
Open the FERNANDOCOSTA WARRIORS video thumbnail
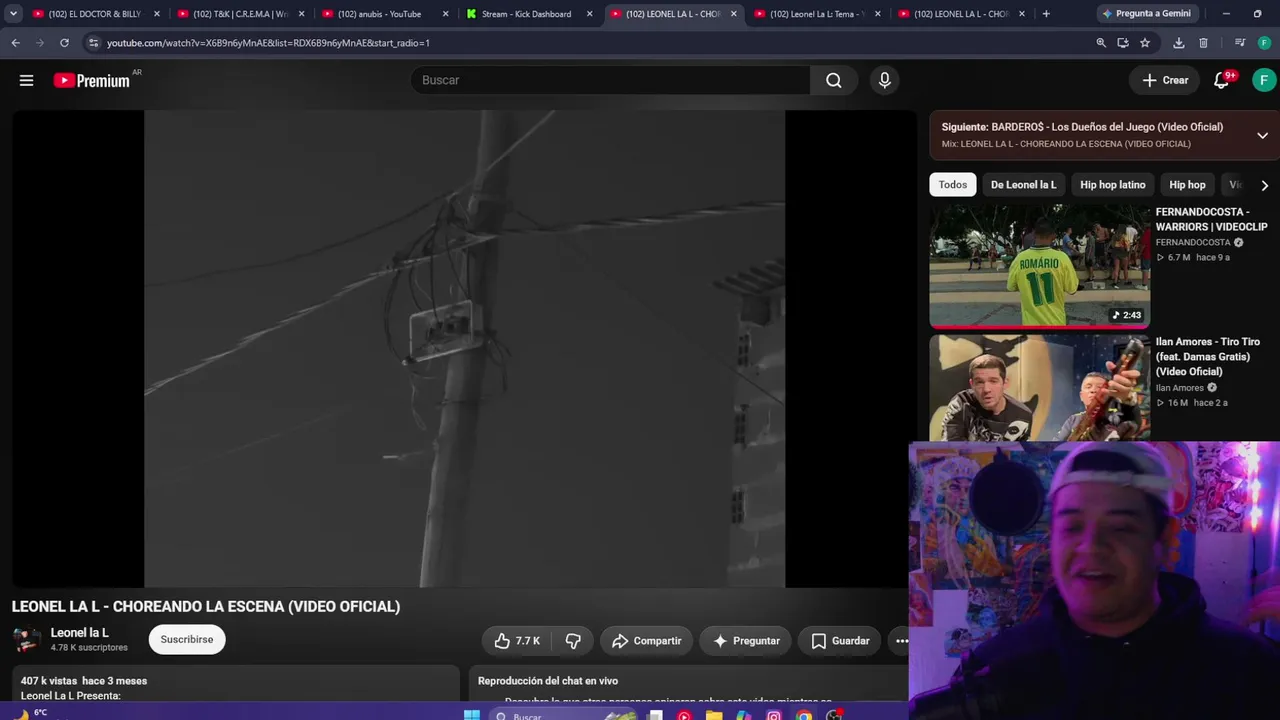(x=1040, y=266)
